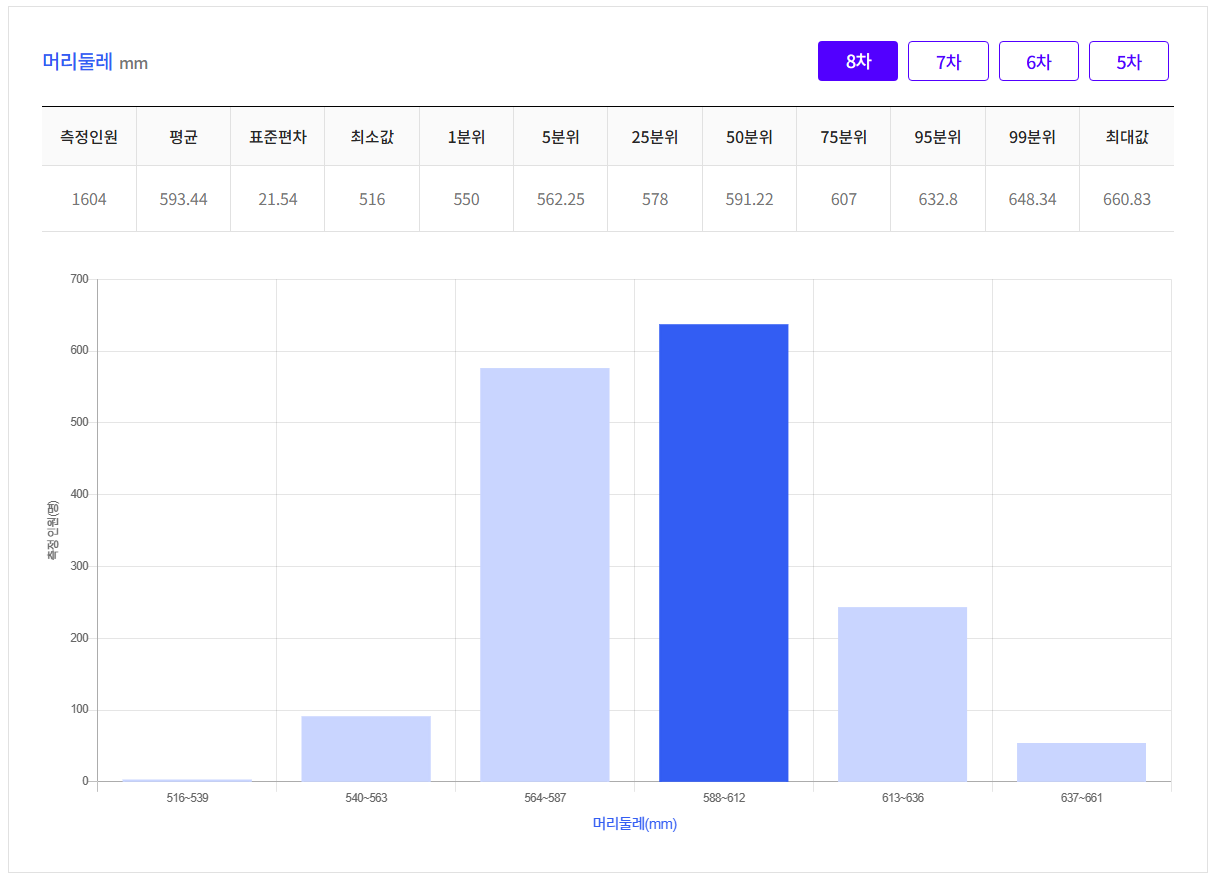Select the 578 value cell
Image resolution: width=1219 pixels, height=882 pixels.
pyautogui.click(x=655, y=199)
